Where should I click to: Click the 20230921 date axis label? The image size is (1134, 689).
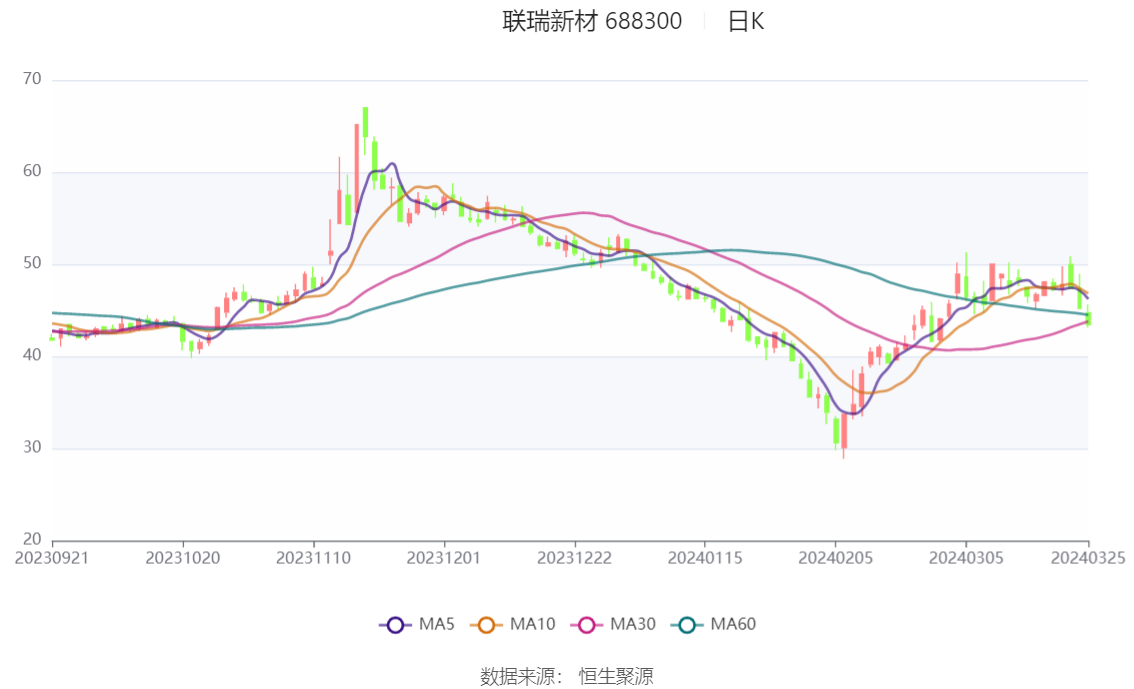(52, 558)
